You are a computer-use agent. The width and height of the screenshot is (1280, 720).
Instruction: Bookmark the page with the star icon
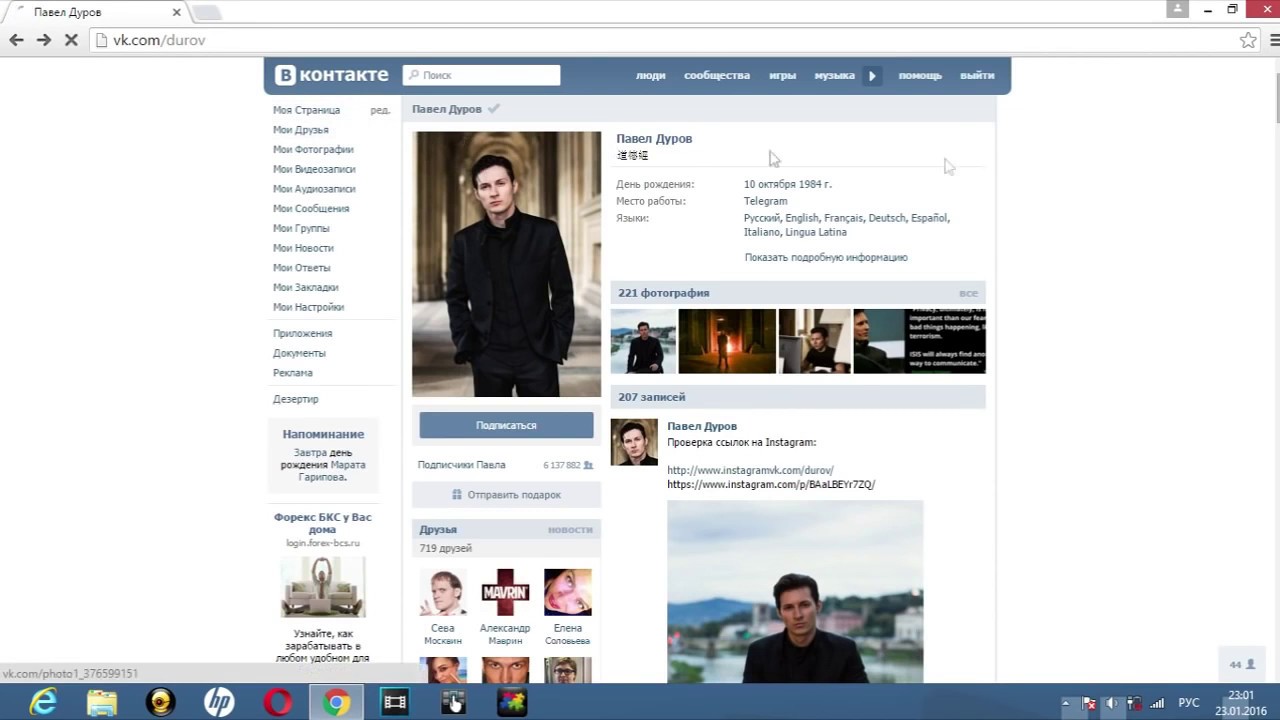pyautogui.click(x=1248, y=40)
